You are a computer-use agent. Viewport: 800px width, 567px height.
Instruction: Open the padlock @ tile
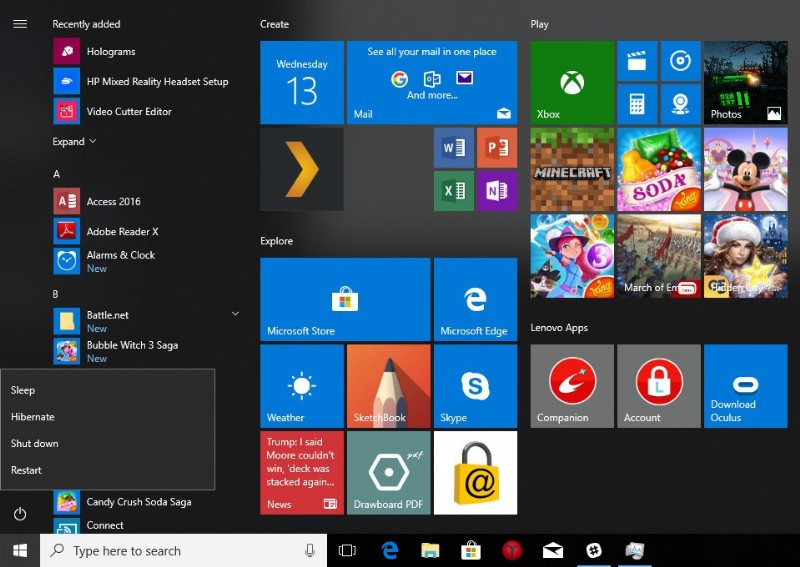[x=475, y=473]
